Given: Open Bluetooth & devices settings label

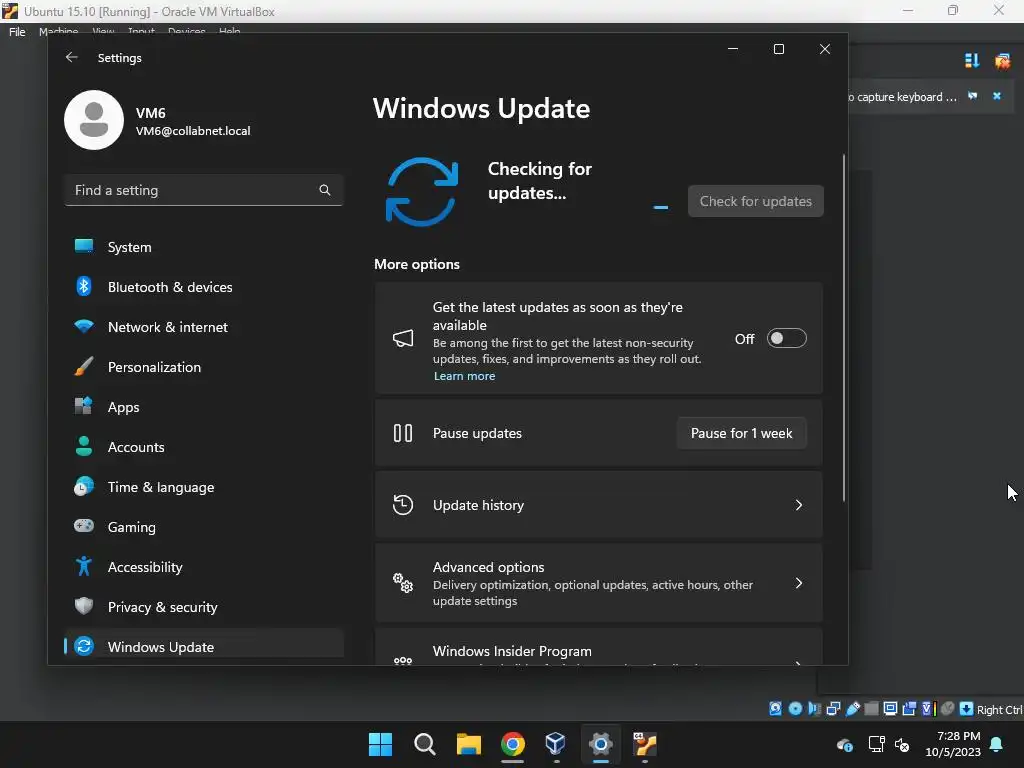Looking at the screenshot, I should [170, 287].
